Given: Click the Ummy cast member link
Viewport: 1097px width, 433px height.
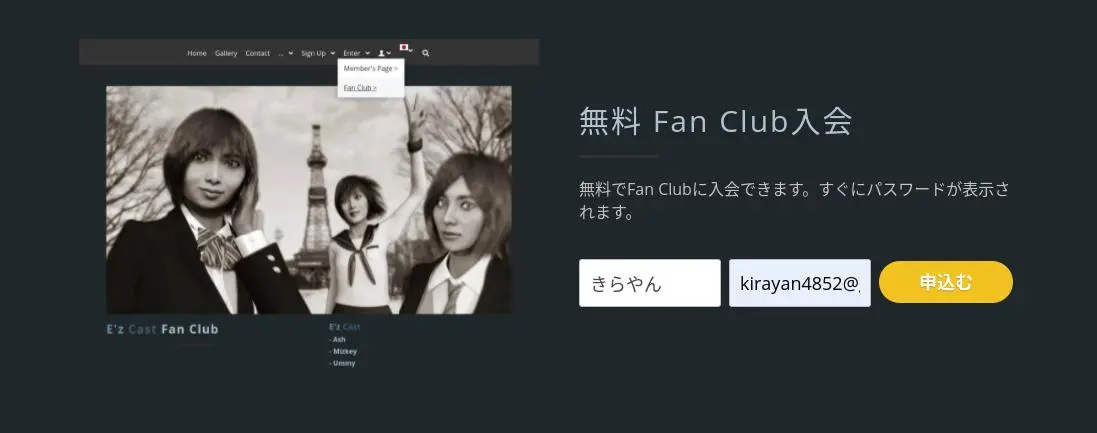Looking at the screenshot, I should (342, 363).
